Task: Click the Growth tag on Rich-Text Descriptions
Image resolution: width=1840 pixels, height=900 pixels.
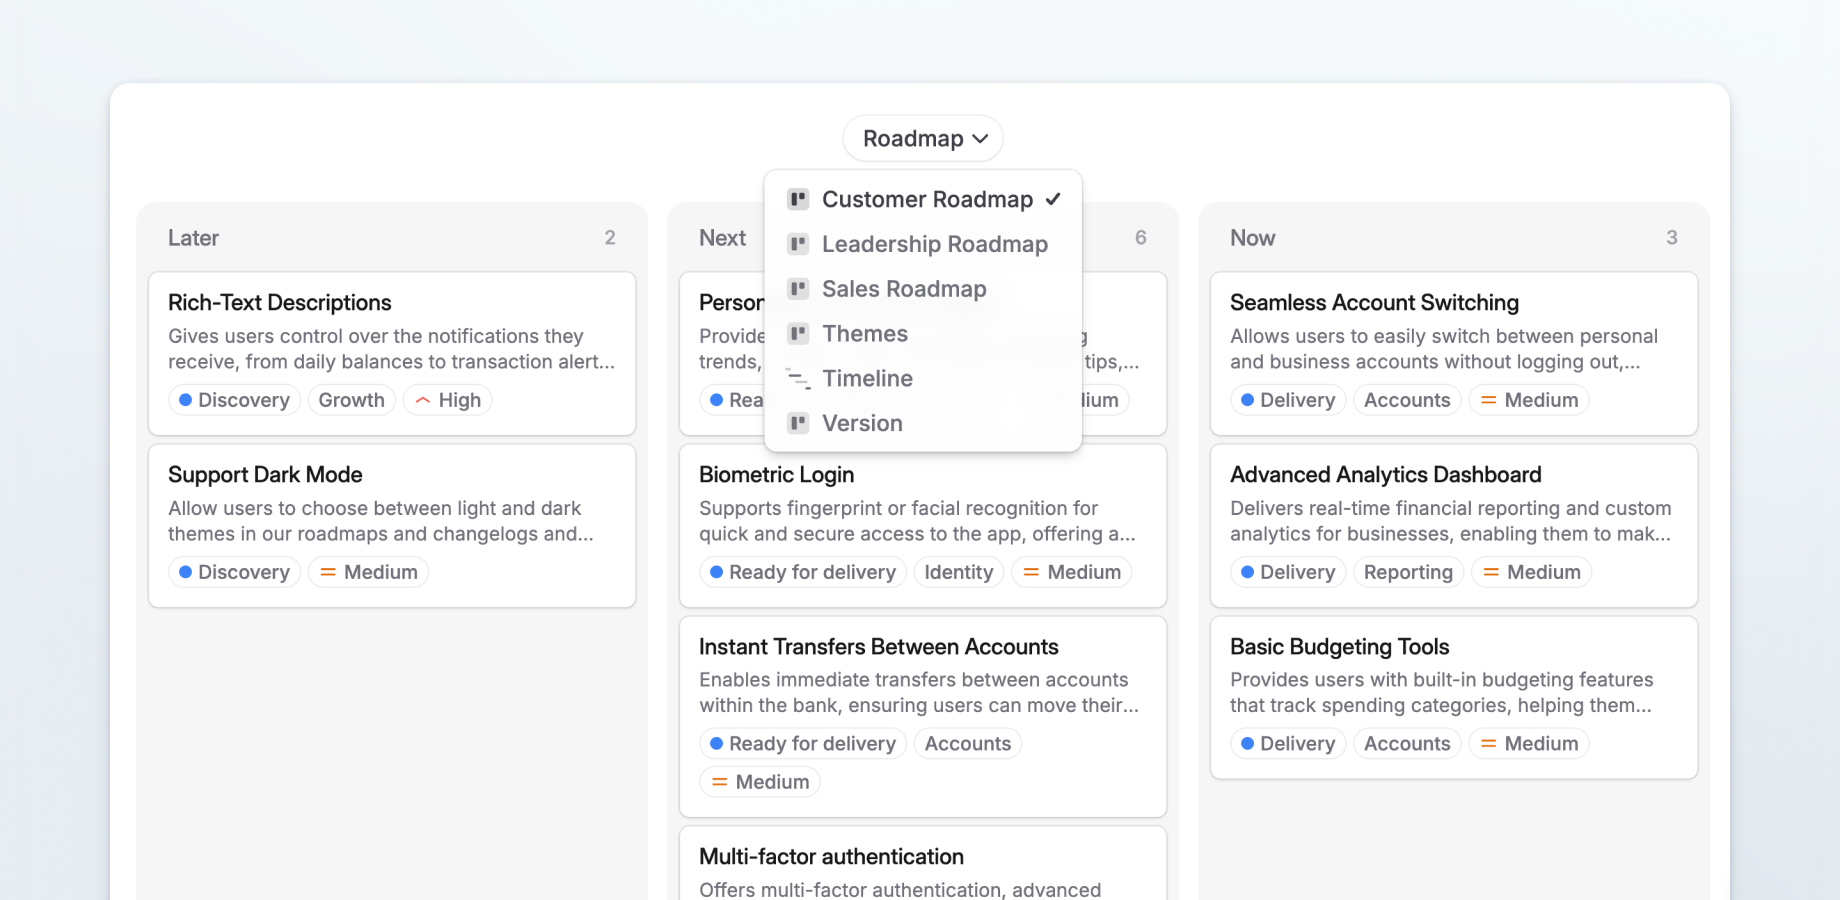Action: (x=351, y=399)
